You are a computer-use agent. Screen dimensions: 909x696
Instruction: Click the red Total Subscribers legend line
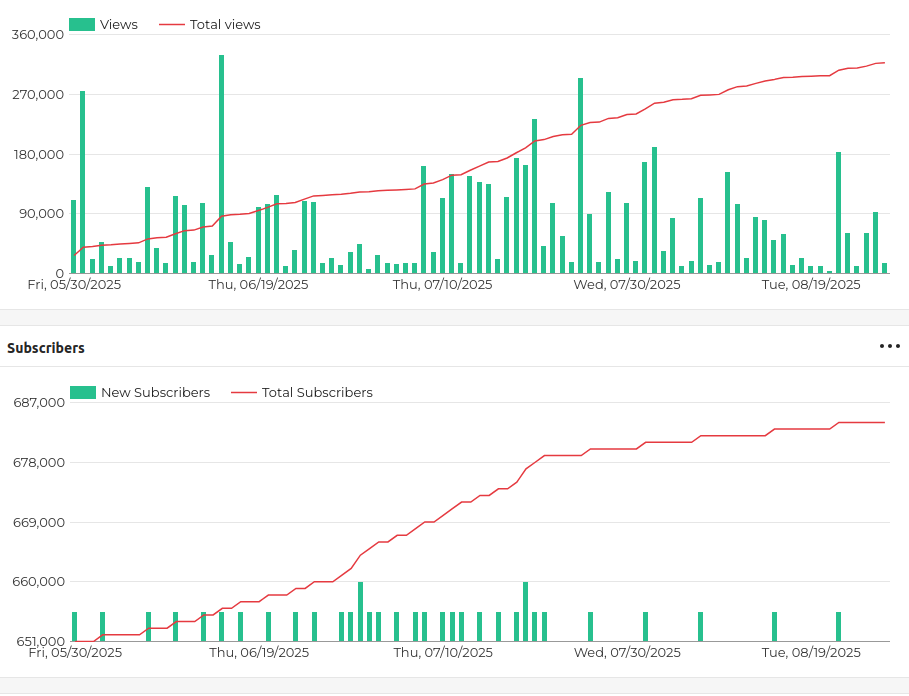coord(243,392)
